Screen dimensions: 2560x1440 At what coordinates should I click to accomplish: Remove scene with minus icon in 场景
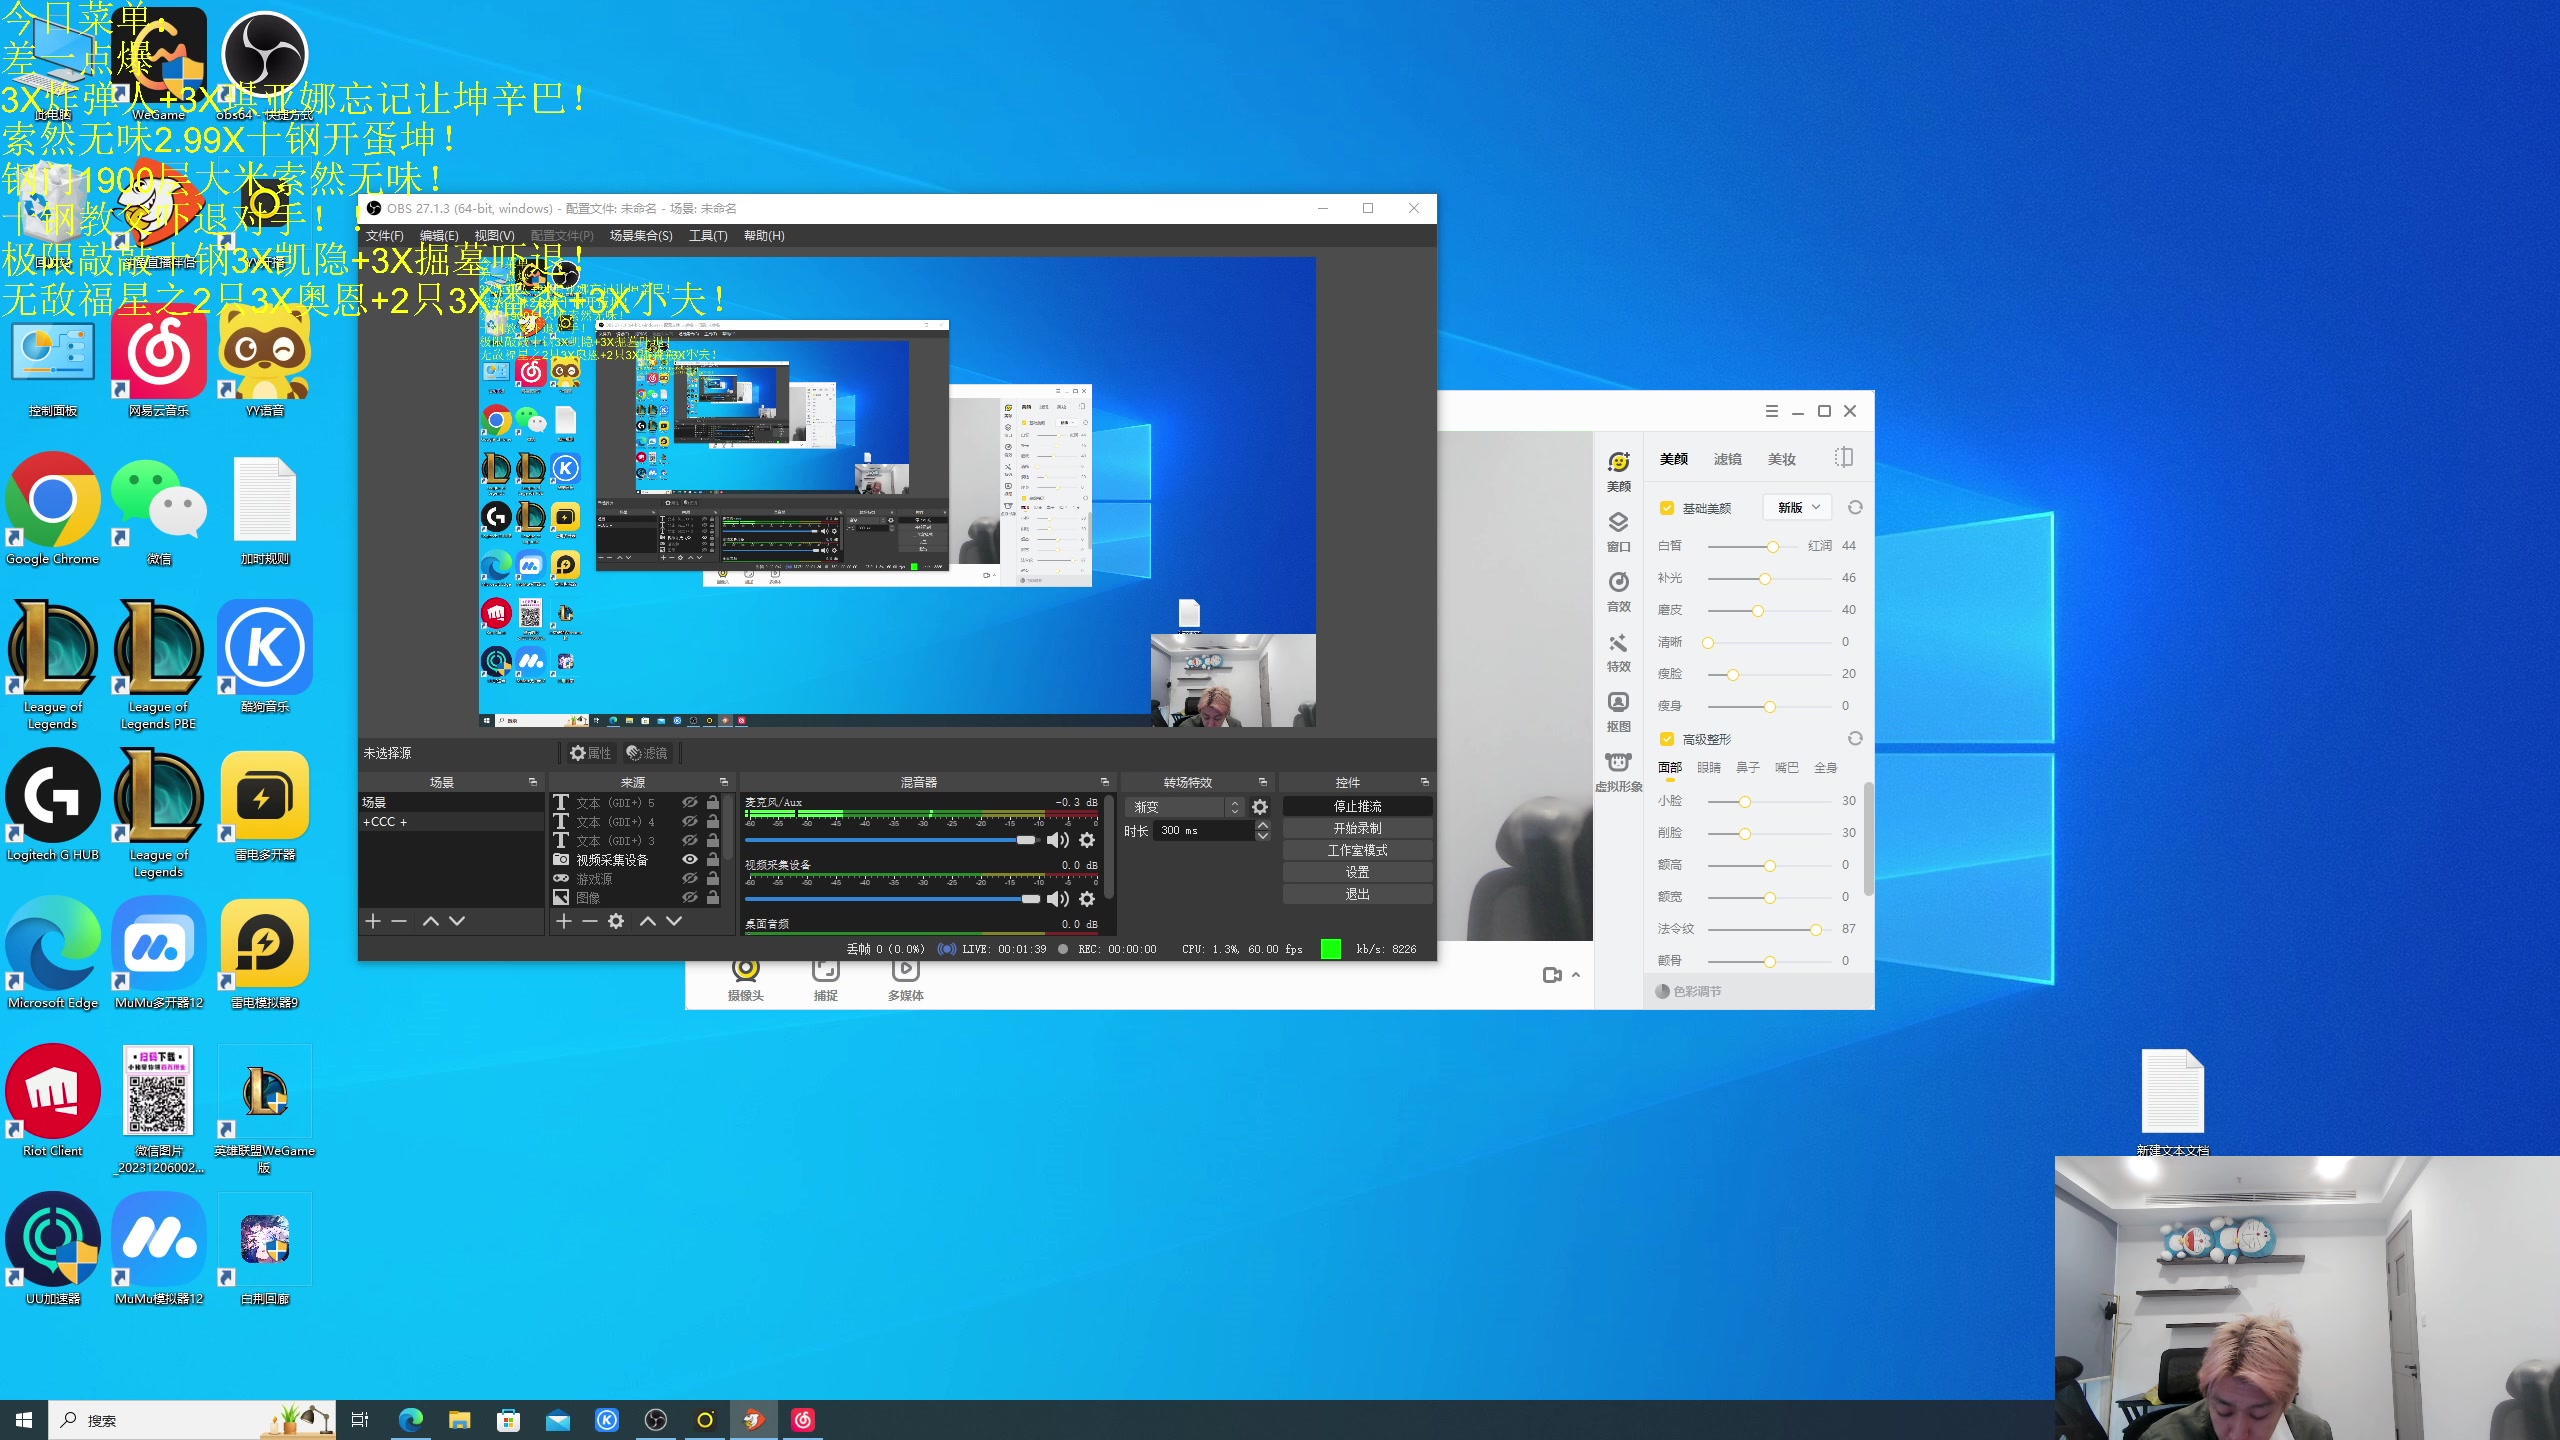click(x=399, y=921)
